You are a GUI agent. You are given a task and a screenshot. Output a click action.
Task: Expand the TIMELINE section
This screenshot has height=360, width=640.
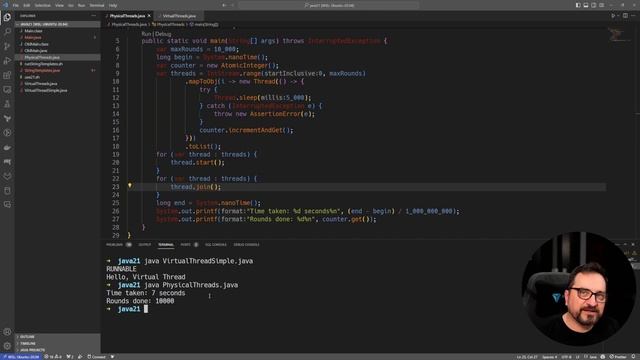pos(58,343)
